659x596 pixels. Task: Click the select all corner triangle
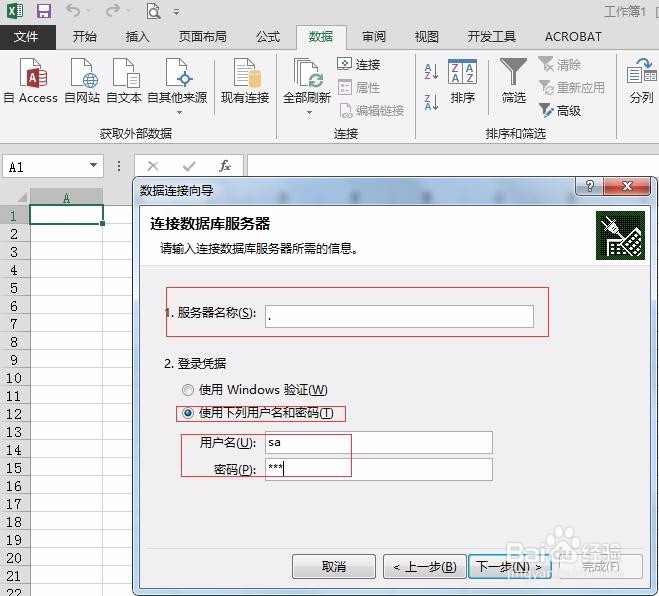click(21, 196)
